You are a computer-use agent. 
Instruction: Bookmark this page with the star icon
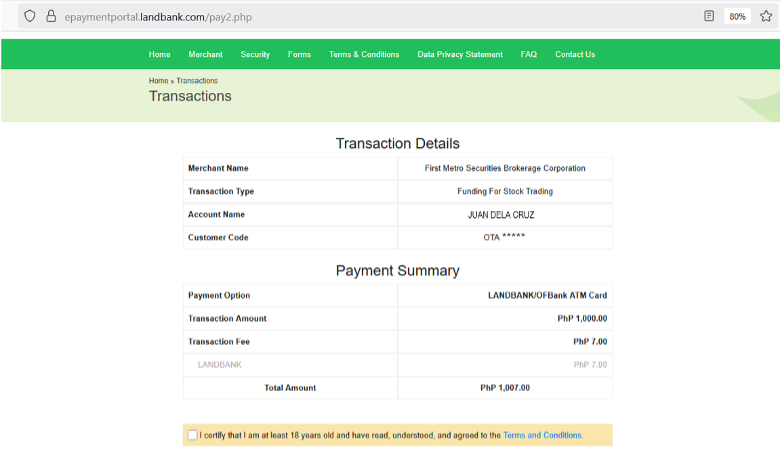766,16
